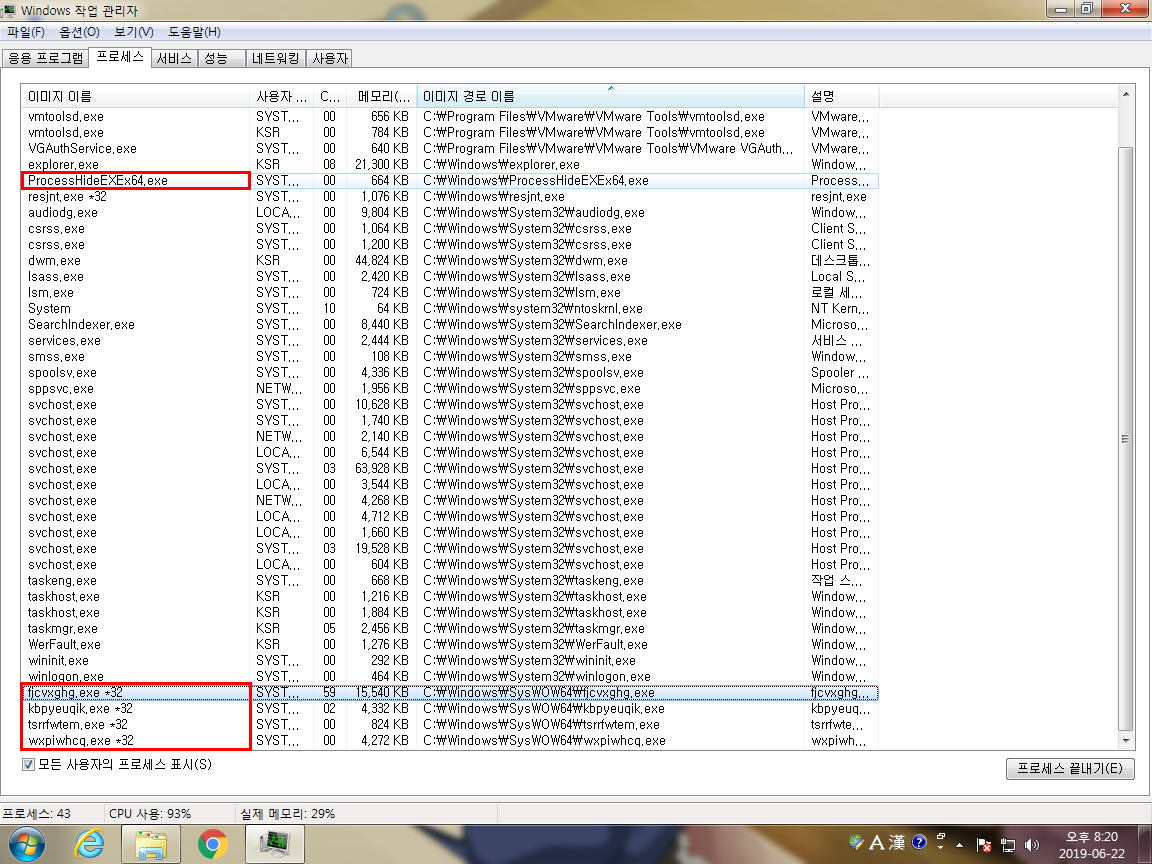Launch Google Chrome from taskbar
Viewport: 1152px width, 864px height.
(212, 844)
